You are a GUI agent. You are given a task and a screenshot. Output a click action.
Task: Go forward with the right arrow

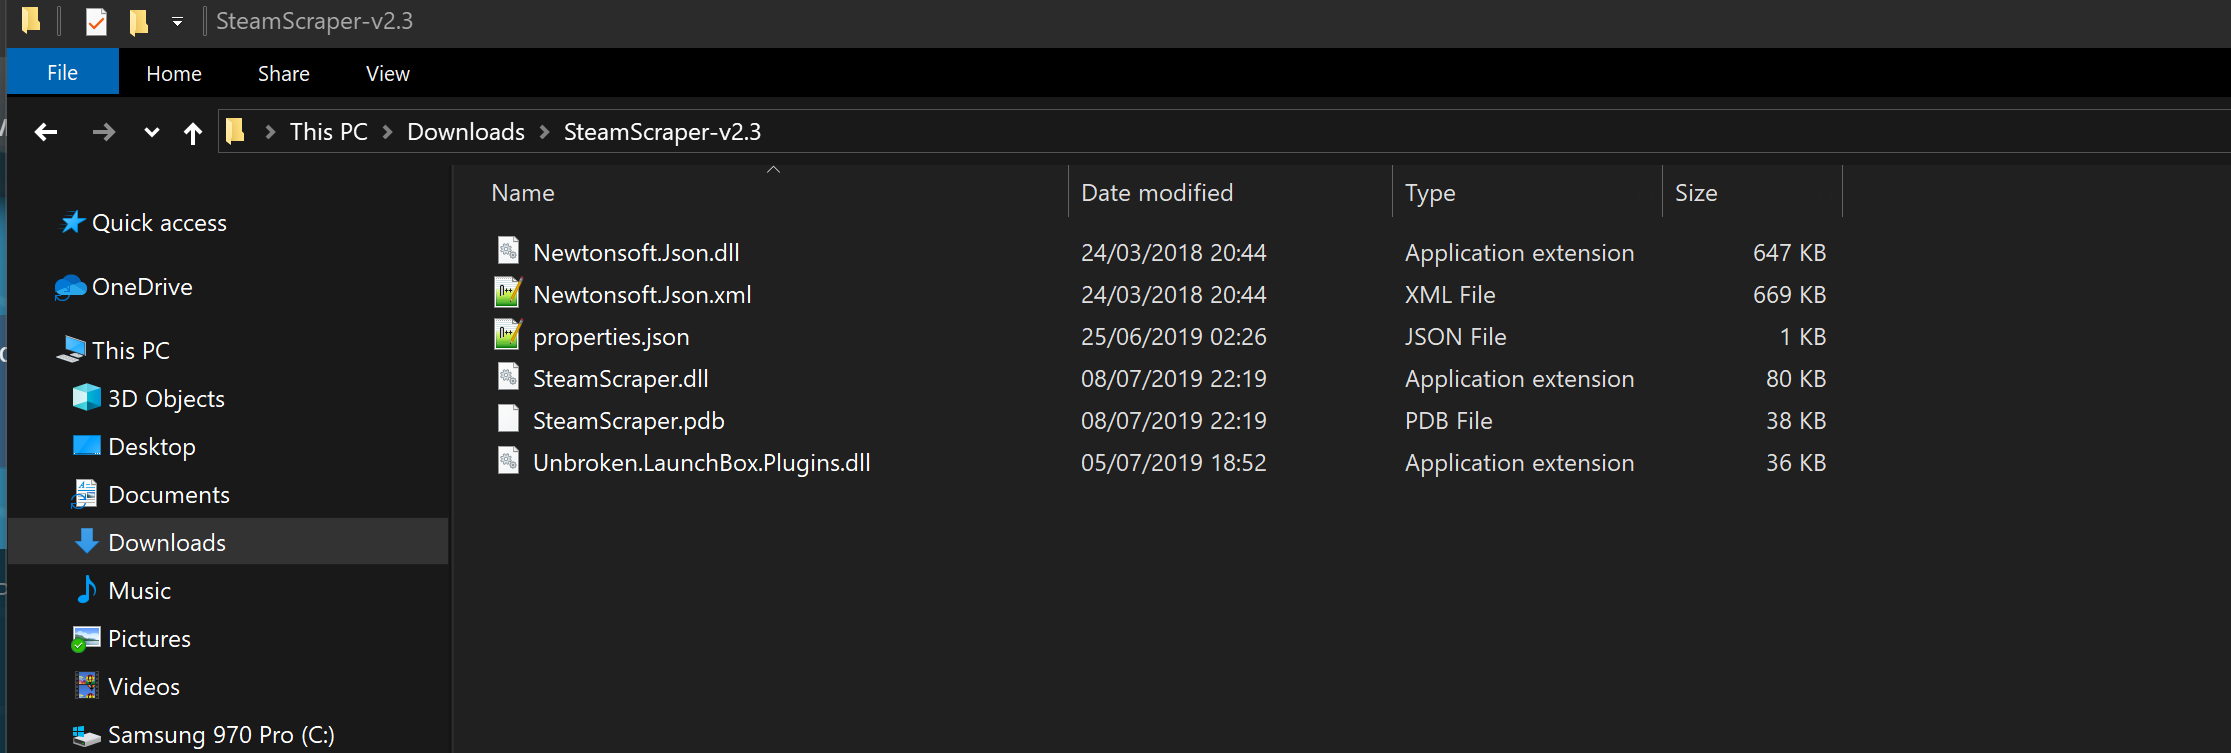[x=103, y=131]
